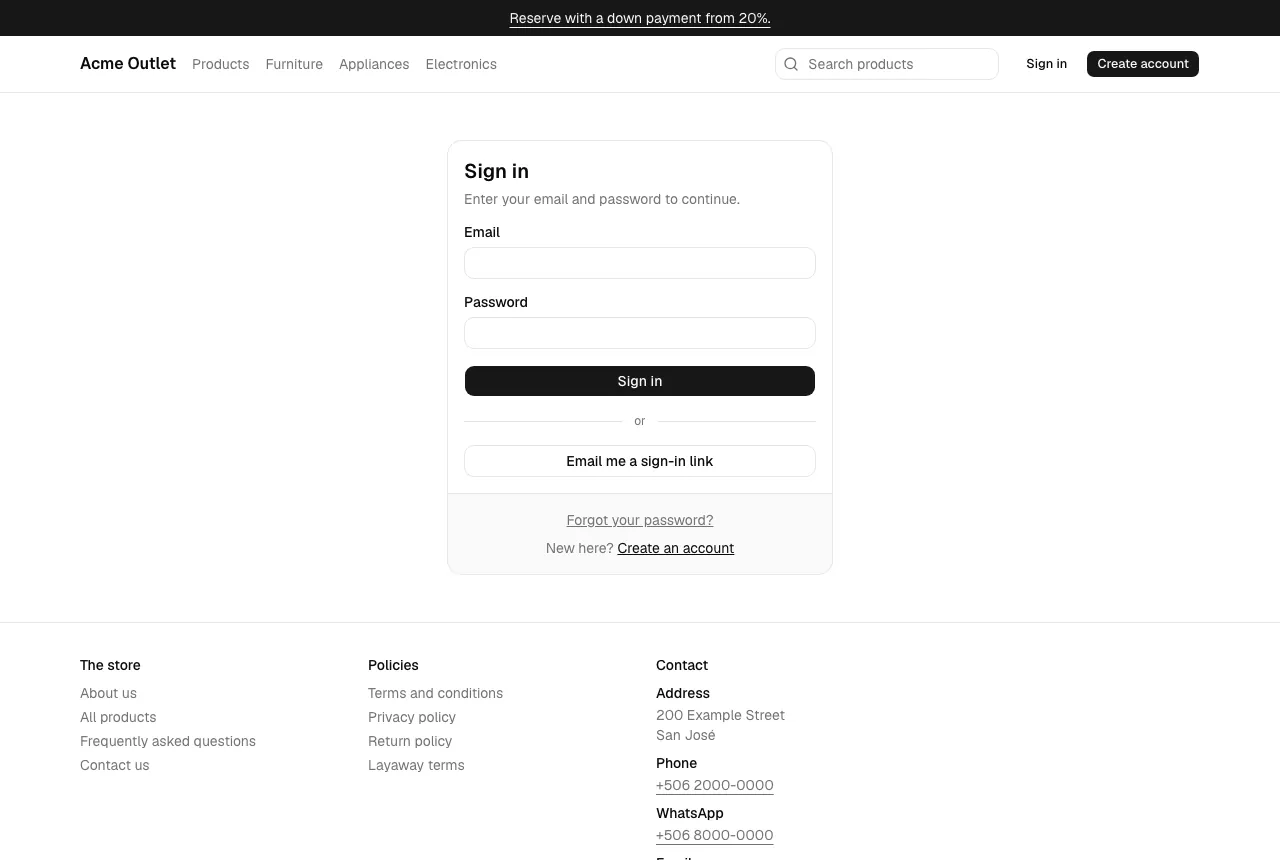Go to the Furniture category
The image size is (1280, 860).
294,64
